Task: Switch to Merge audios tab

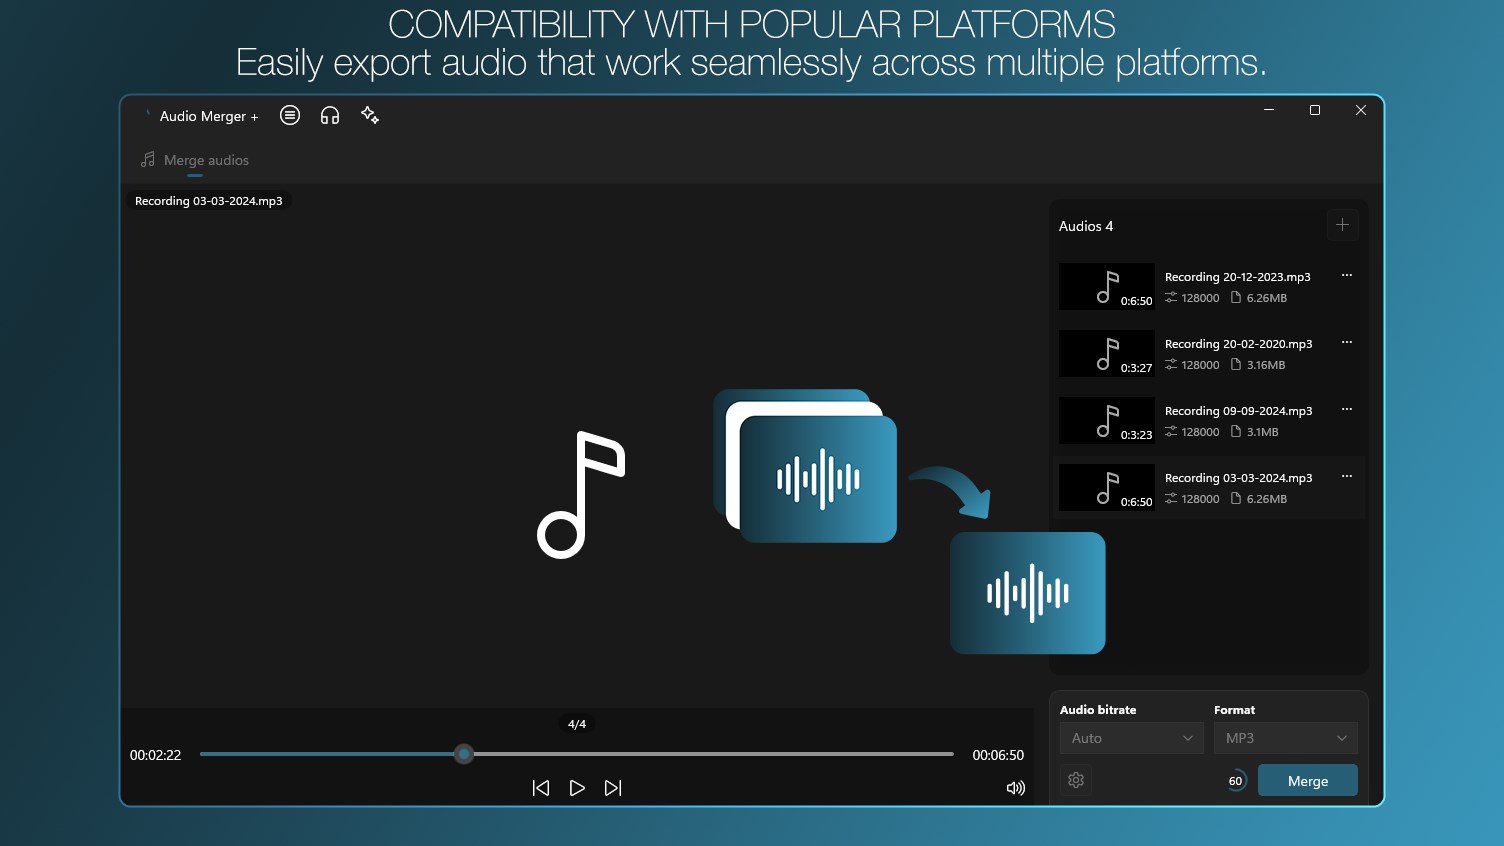Action: pos(195,160)
